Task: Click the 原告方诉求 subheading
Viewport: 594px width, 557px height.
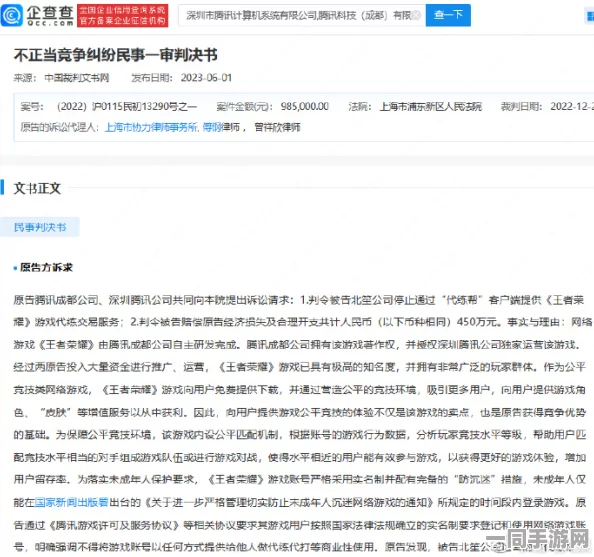Action: tap(46, 268)
